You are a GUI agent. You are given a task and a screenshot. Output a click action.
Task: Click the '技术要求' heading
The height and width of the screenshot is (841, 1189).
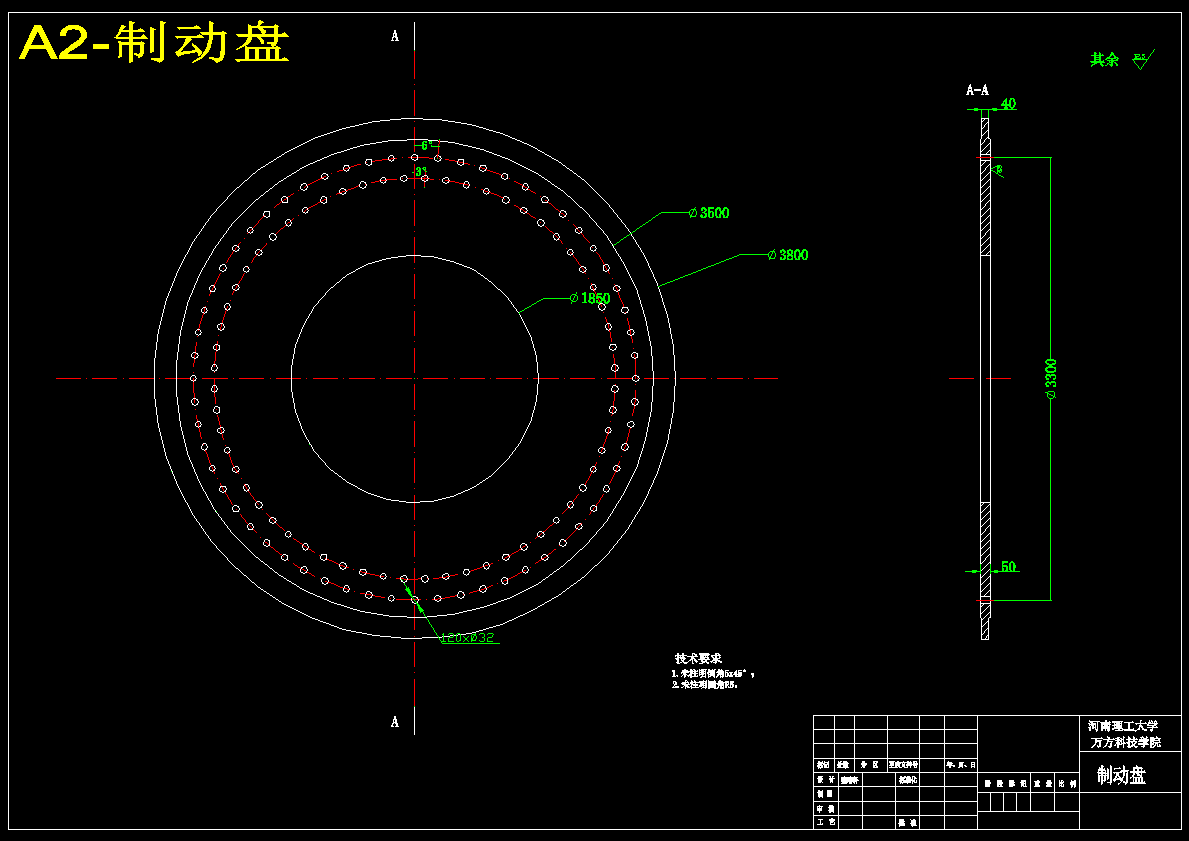[699, 658]
